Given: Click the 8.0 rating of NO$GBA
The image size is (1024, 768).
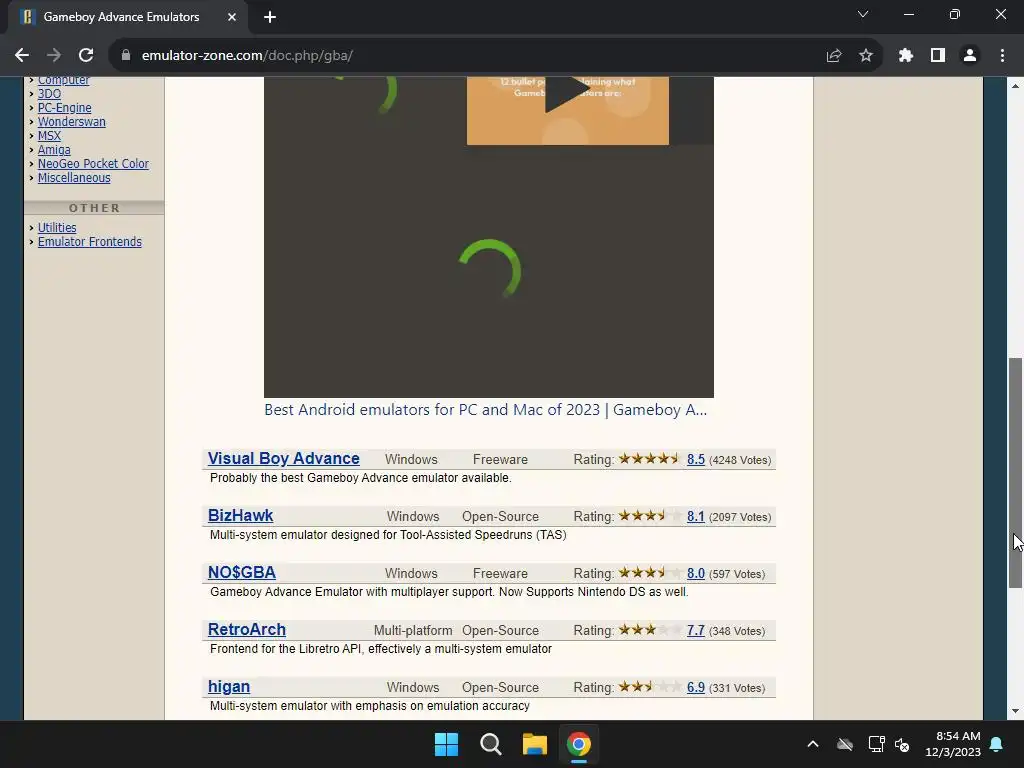Looking at the screenshot, I should point(696,573).
